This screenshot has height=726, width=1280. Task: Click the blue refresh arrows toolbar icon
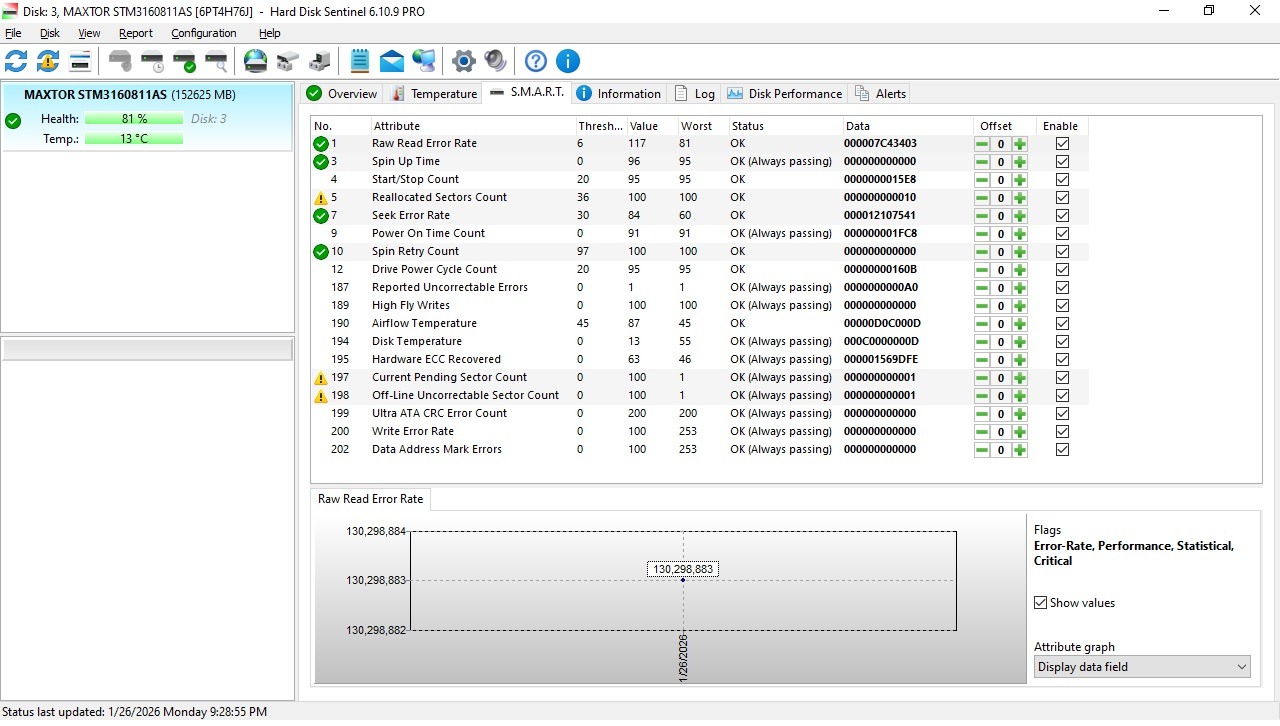[x=16, y=62]
